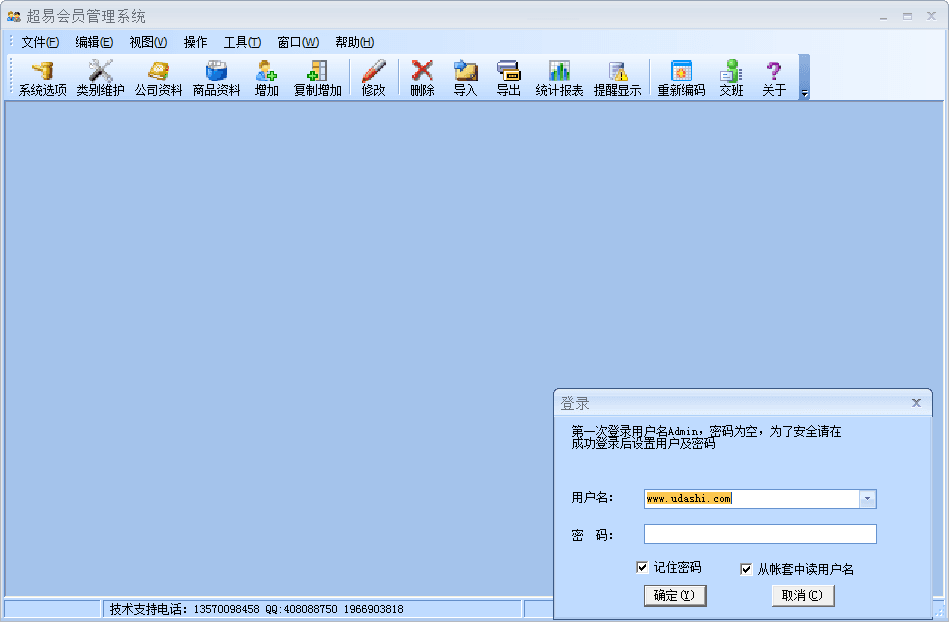Open the 统计报表 statistics report icon

point(559,78)
